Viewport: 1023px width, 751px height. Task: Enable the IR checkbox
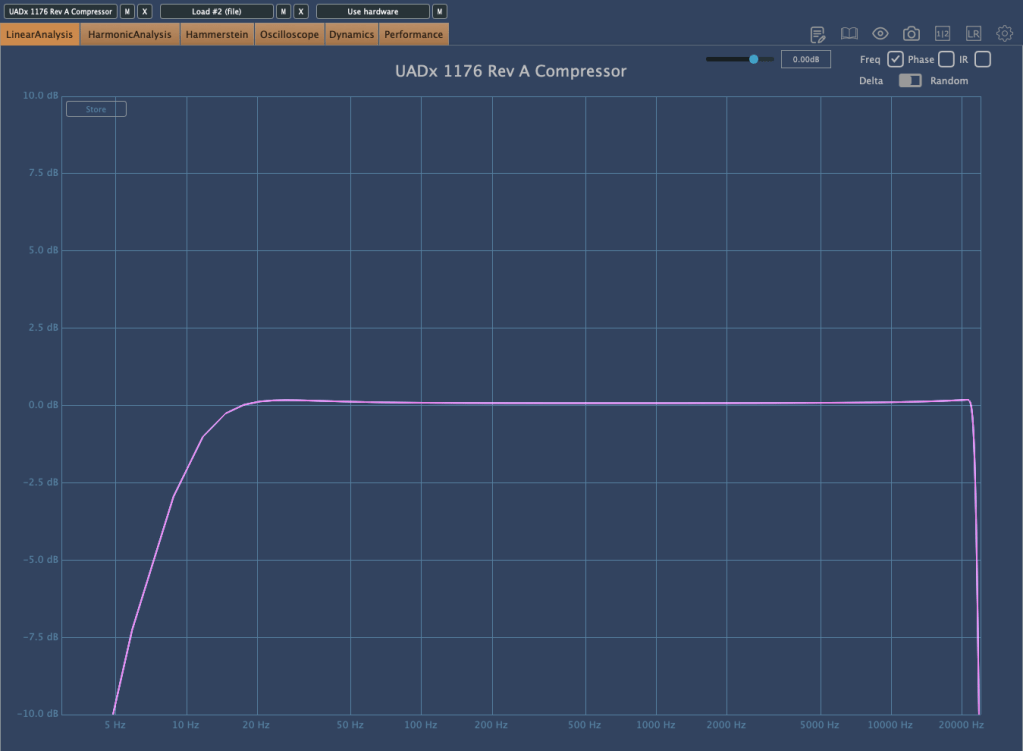982,60
